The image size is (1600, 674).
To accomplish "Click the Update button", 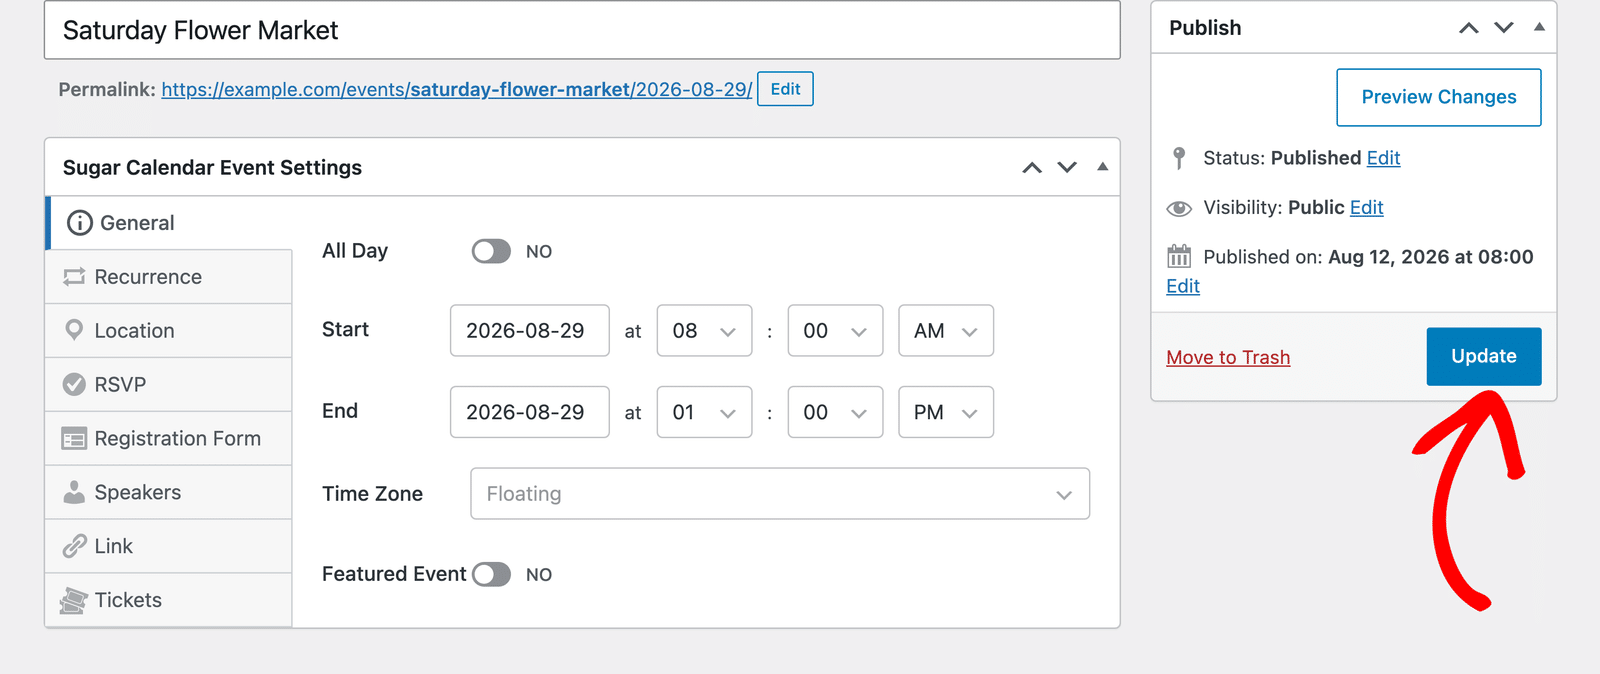I will pos(1484,356).
